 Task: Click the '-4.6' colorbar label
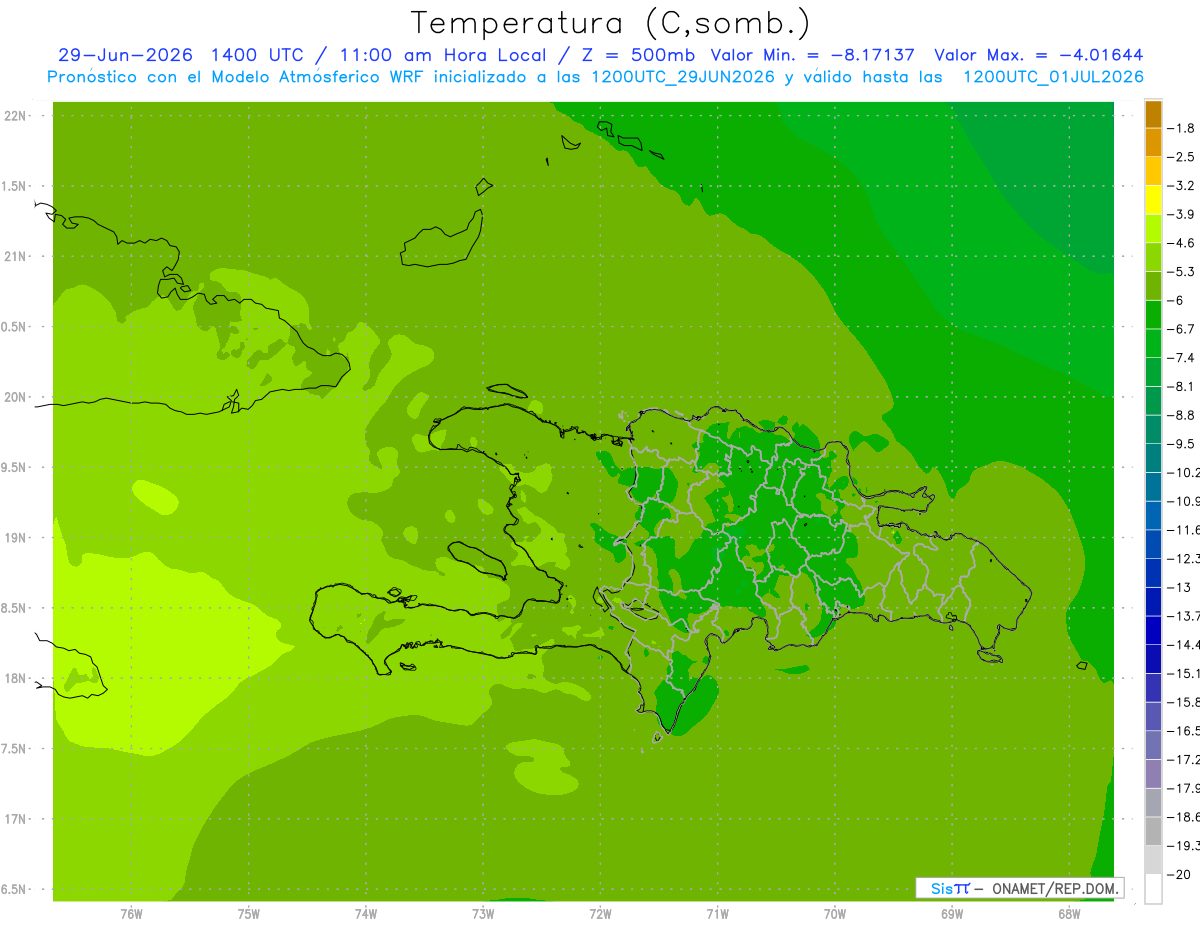pyautogui.click(x=1181, y=243)
